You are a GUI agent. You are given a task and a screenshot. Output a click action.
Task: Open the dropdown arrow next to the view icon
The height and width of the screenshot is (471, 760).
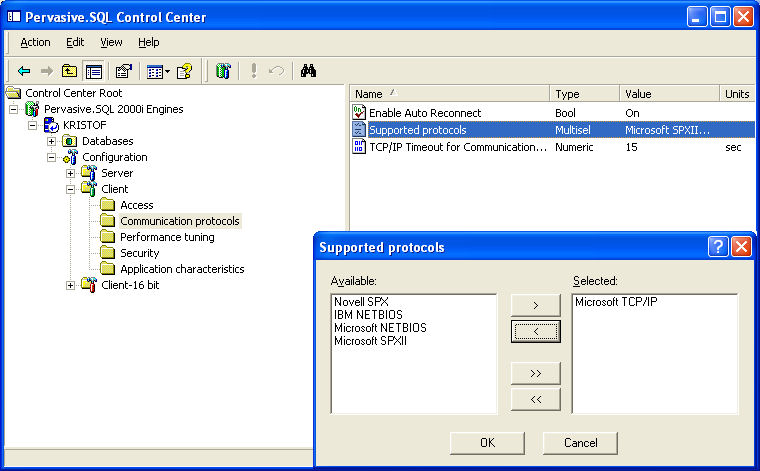(168, 72)
